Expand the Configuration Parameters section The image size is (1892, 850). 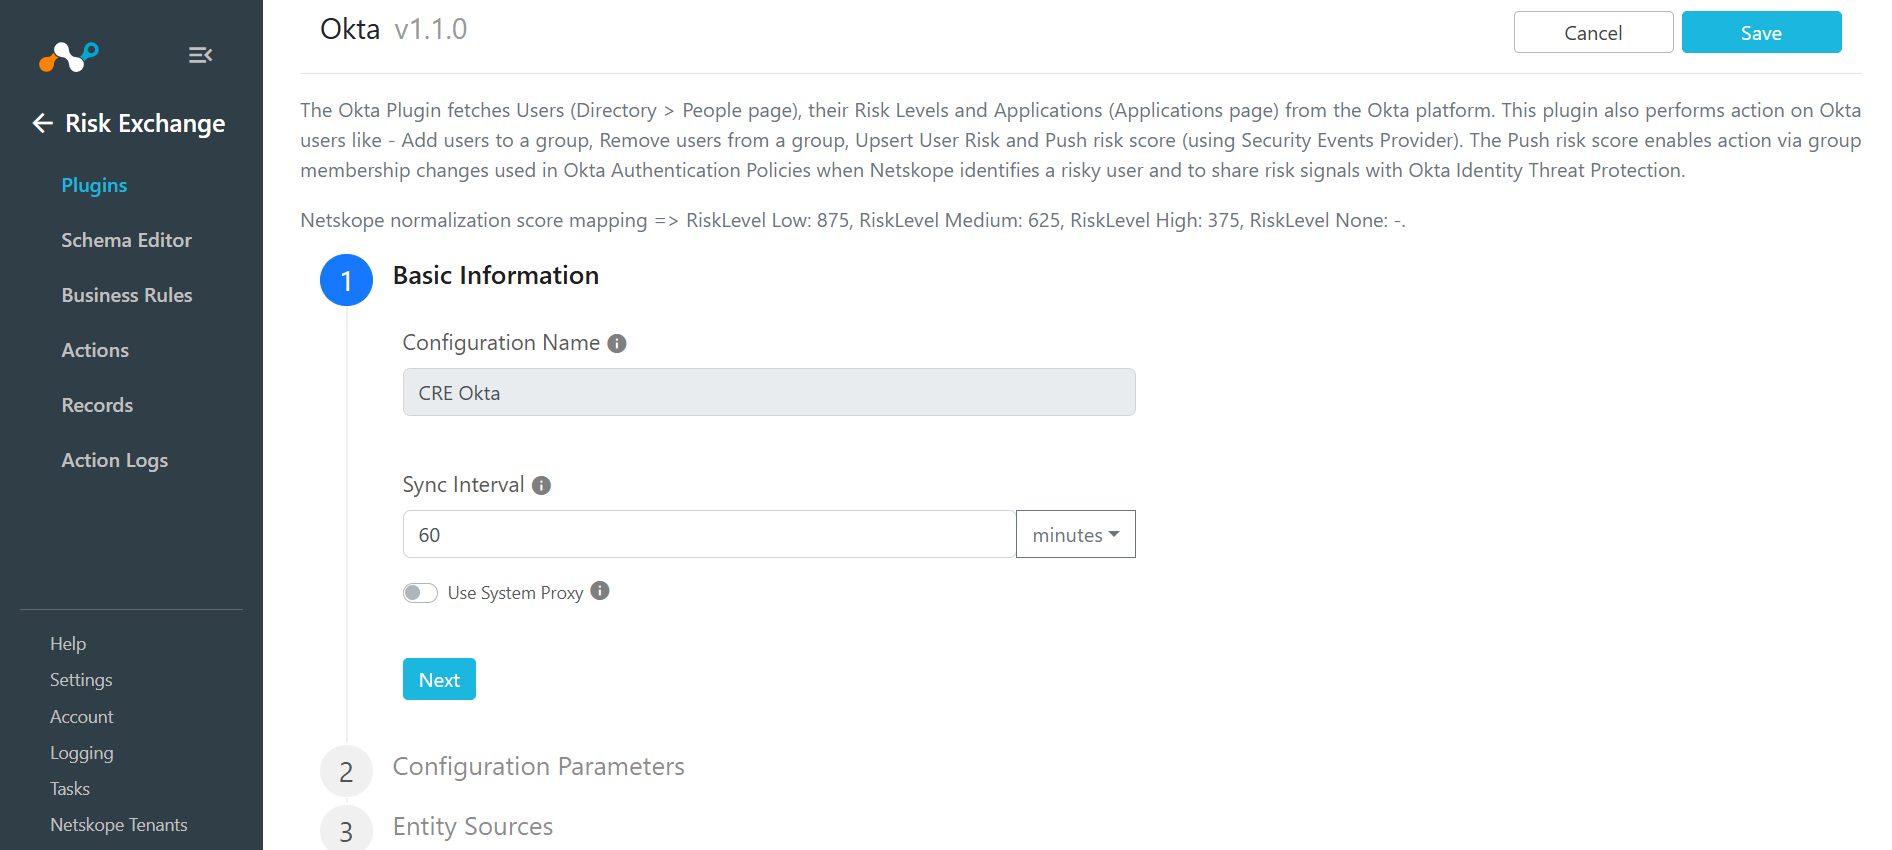pyautogui.click(x=538, y=766)
